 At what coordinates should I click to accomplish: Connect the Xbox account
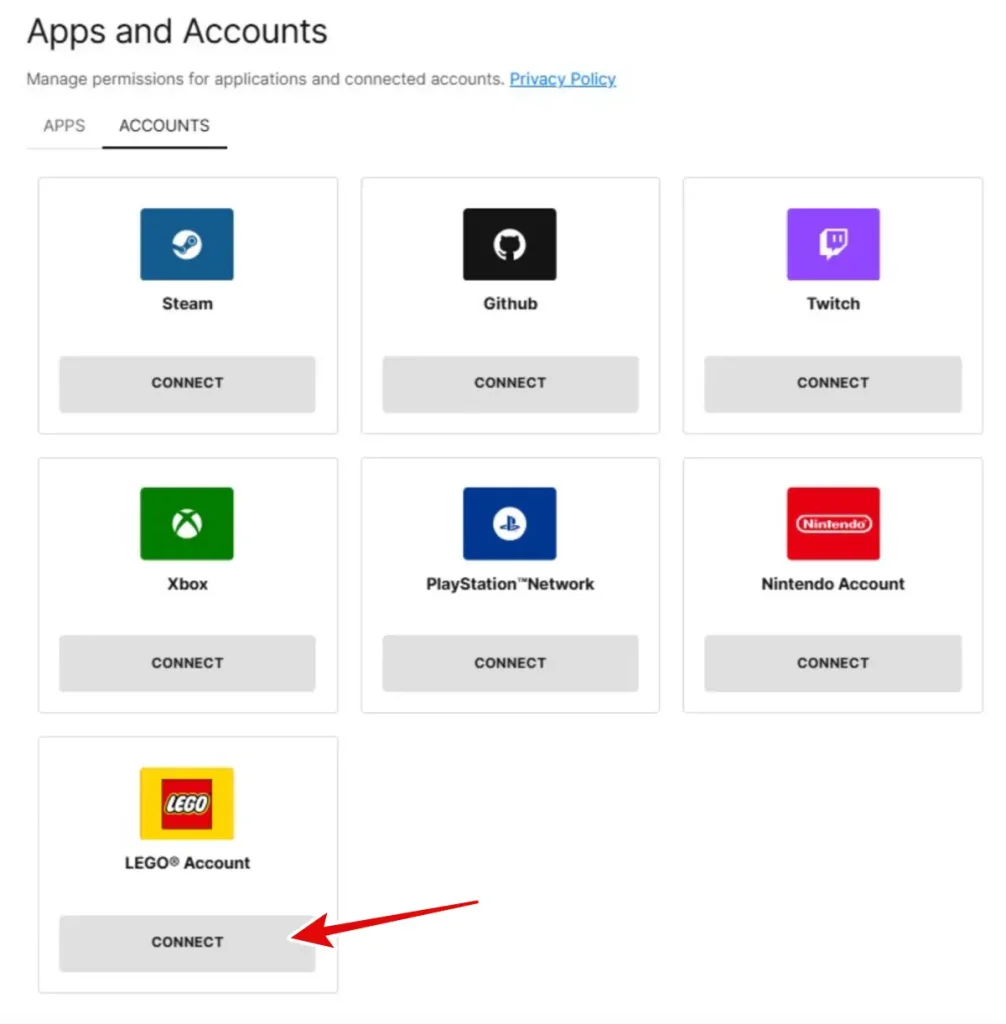(187, 663)
